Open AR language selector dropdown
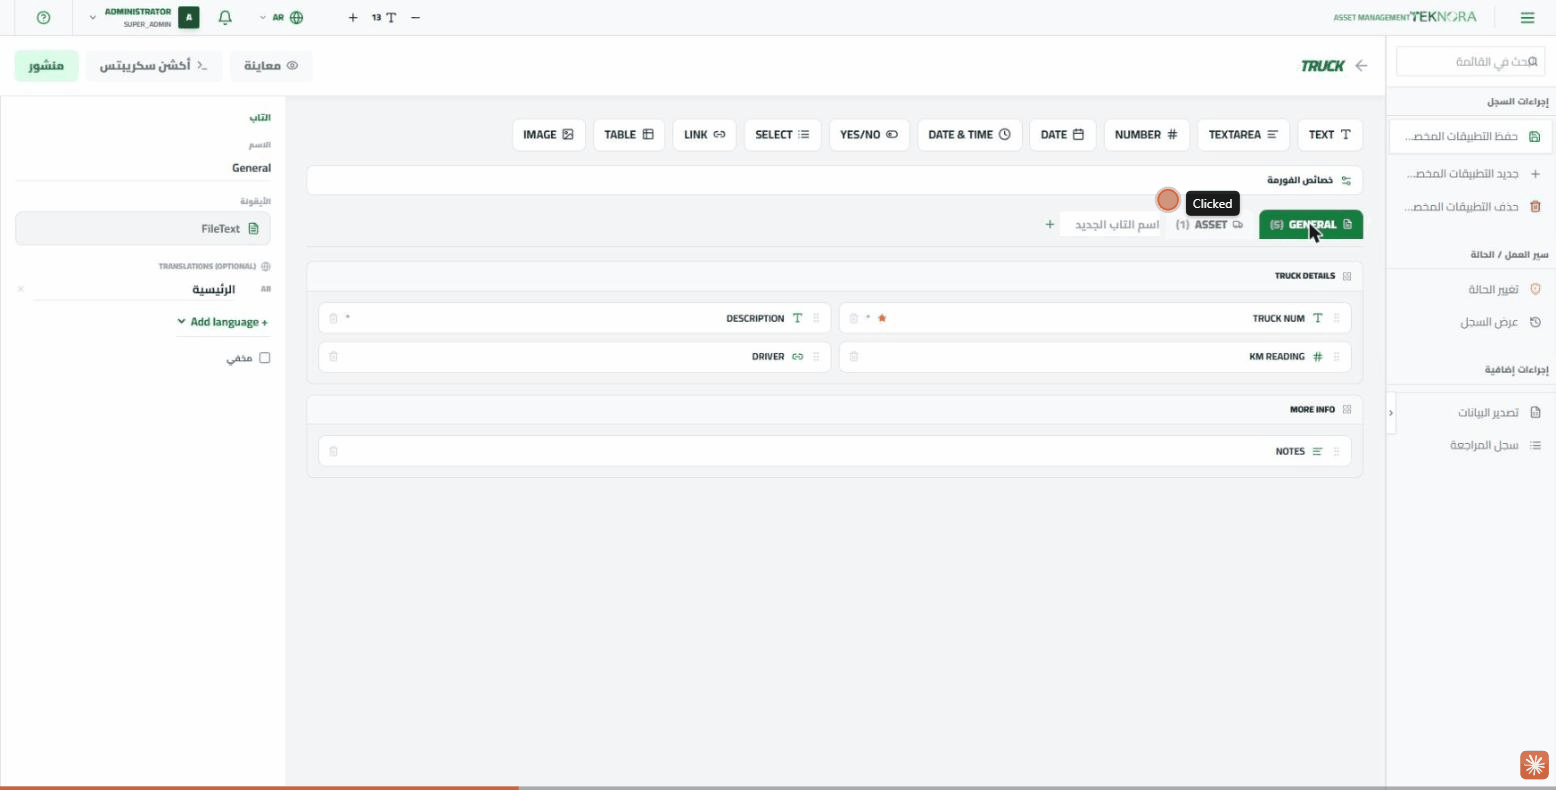The image size is (1556, 790). (x=281, y=17)
